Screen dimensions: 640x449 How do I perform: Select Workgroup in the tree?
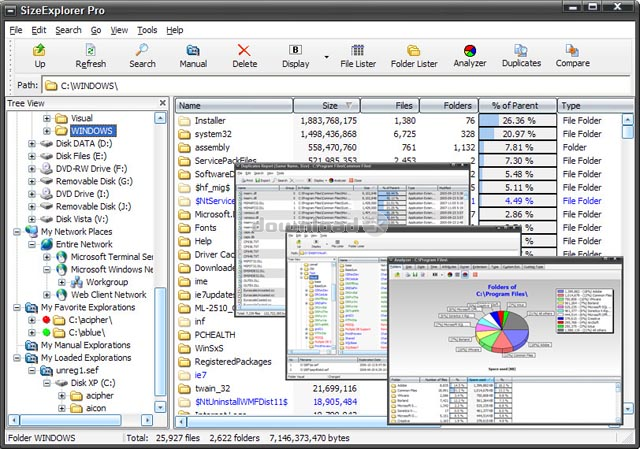(x=107, y=282)
